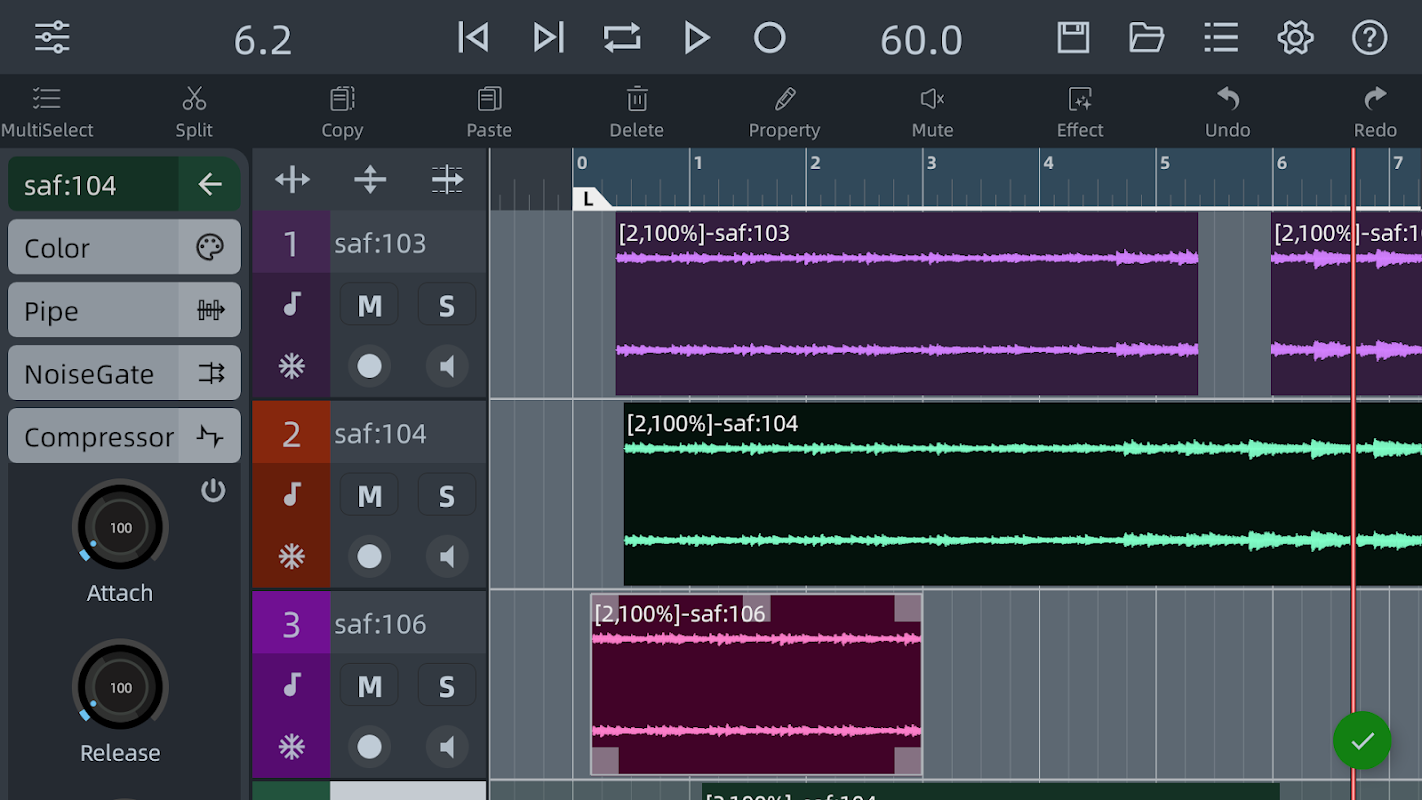1422x800 pixels.
Task: Open the Effect tool
Action: (x=1080, y=111)
